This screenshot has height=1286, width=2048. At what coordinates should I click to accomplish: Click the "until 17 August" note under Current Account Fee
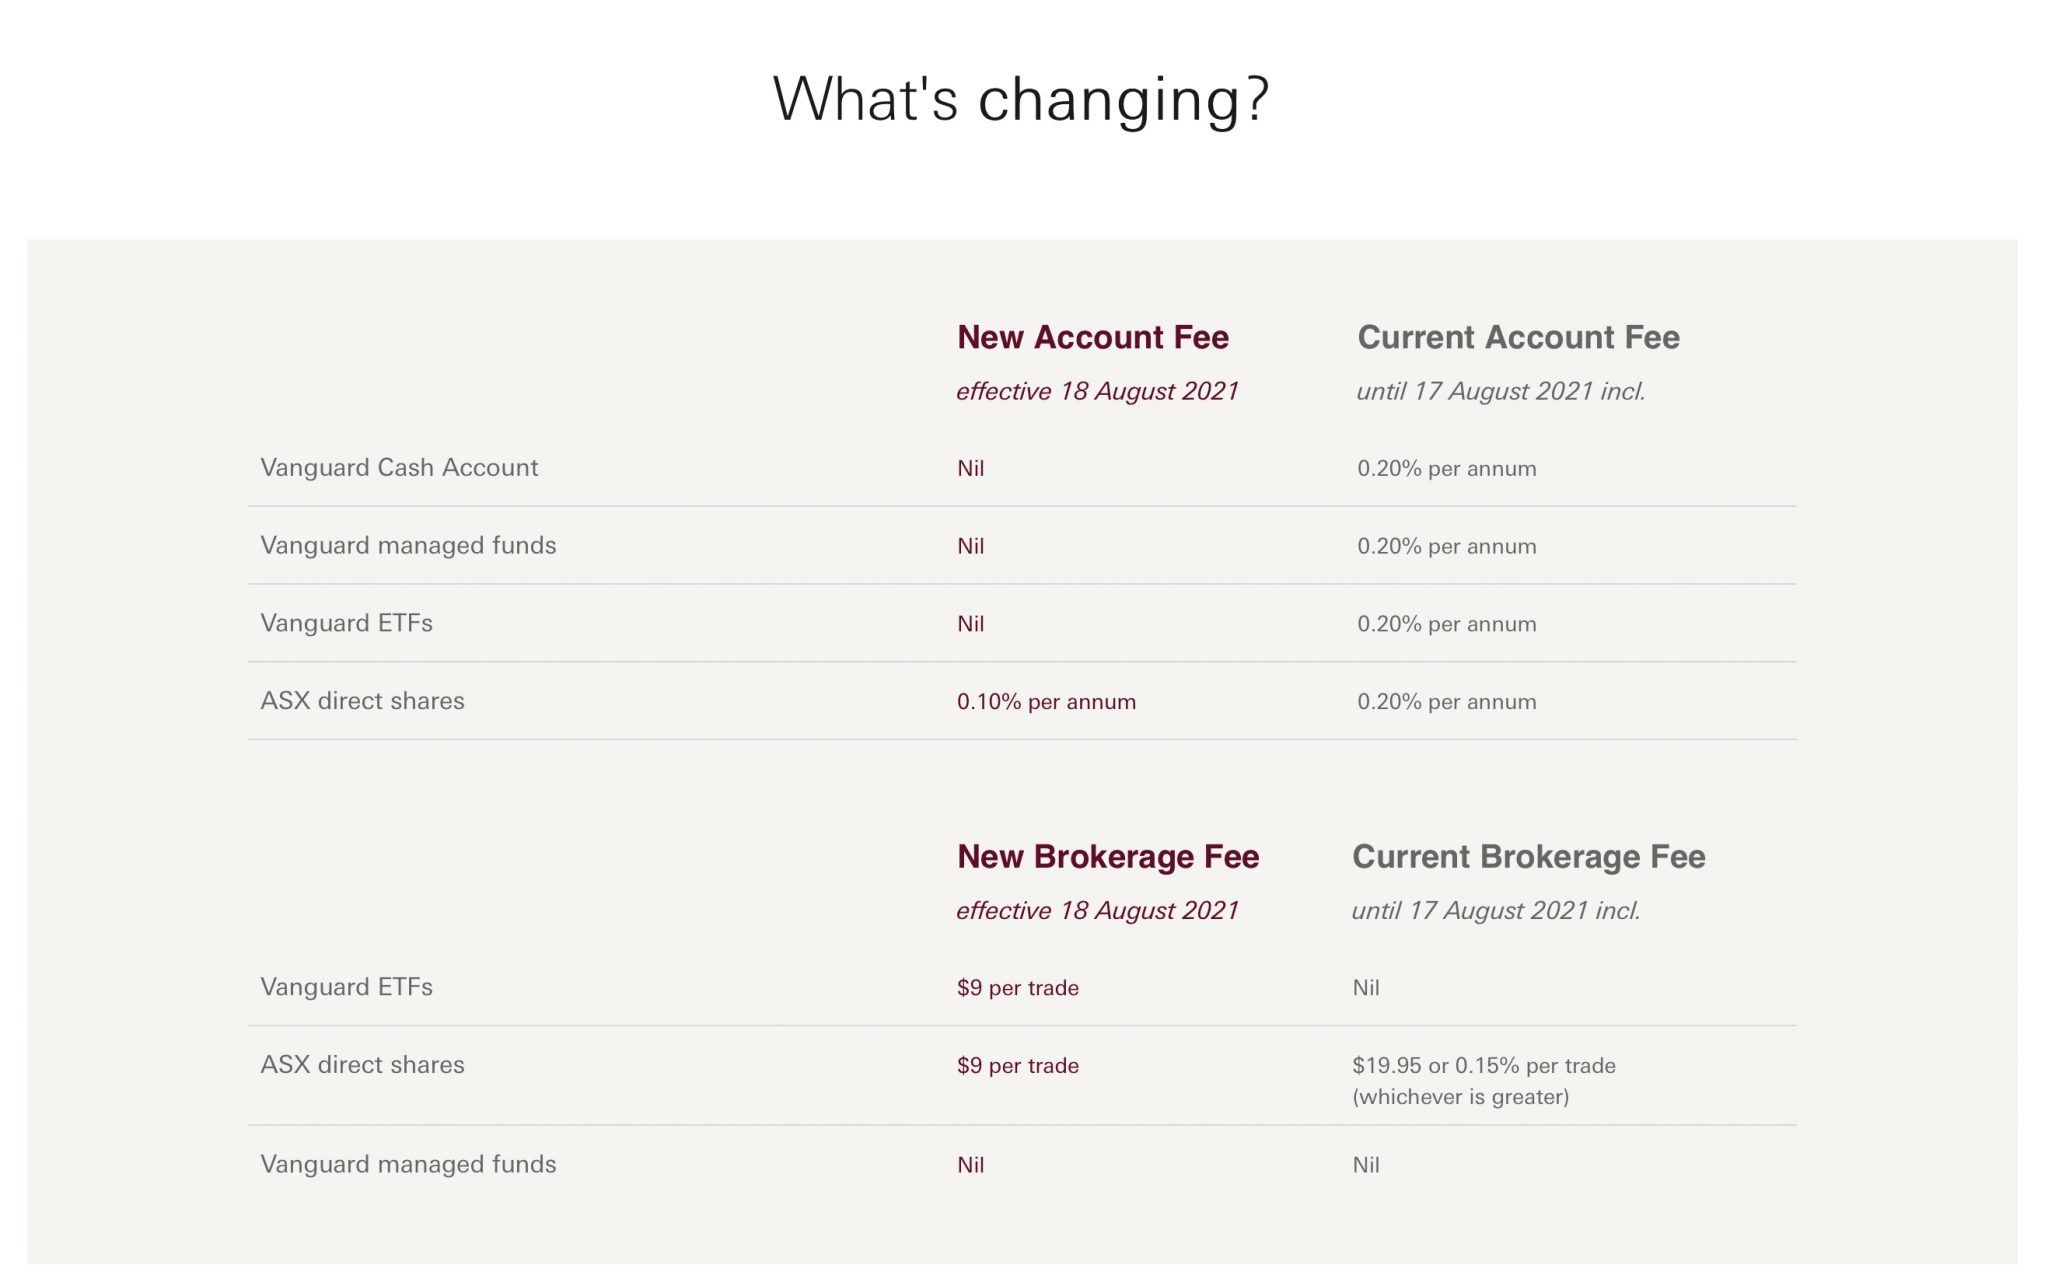[1500, 391]
